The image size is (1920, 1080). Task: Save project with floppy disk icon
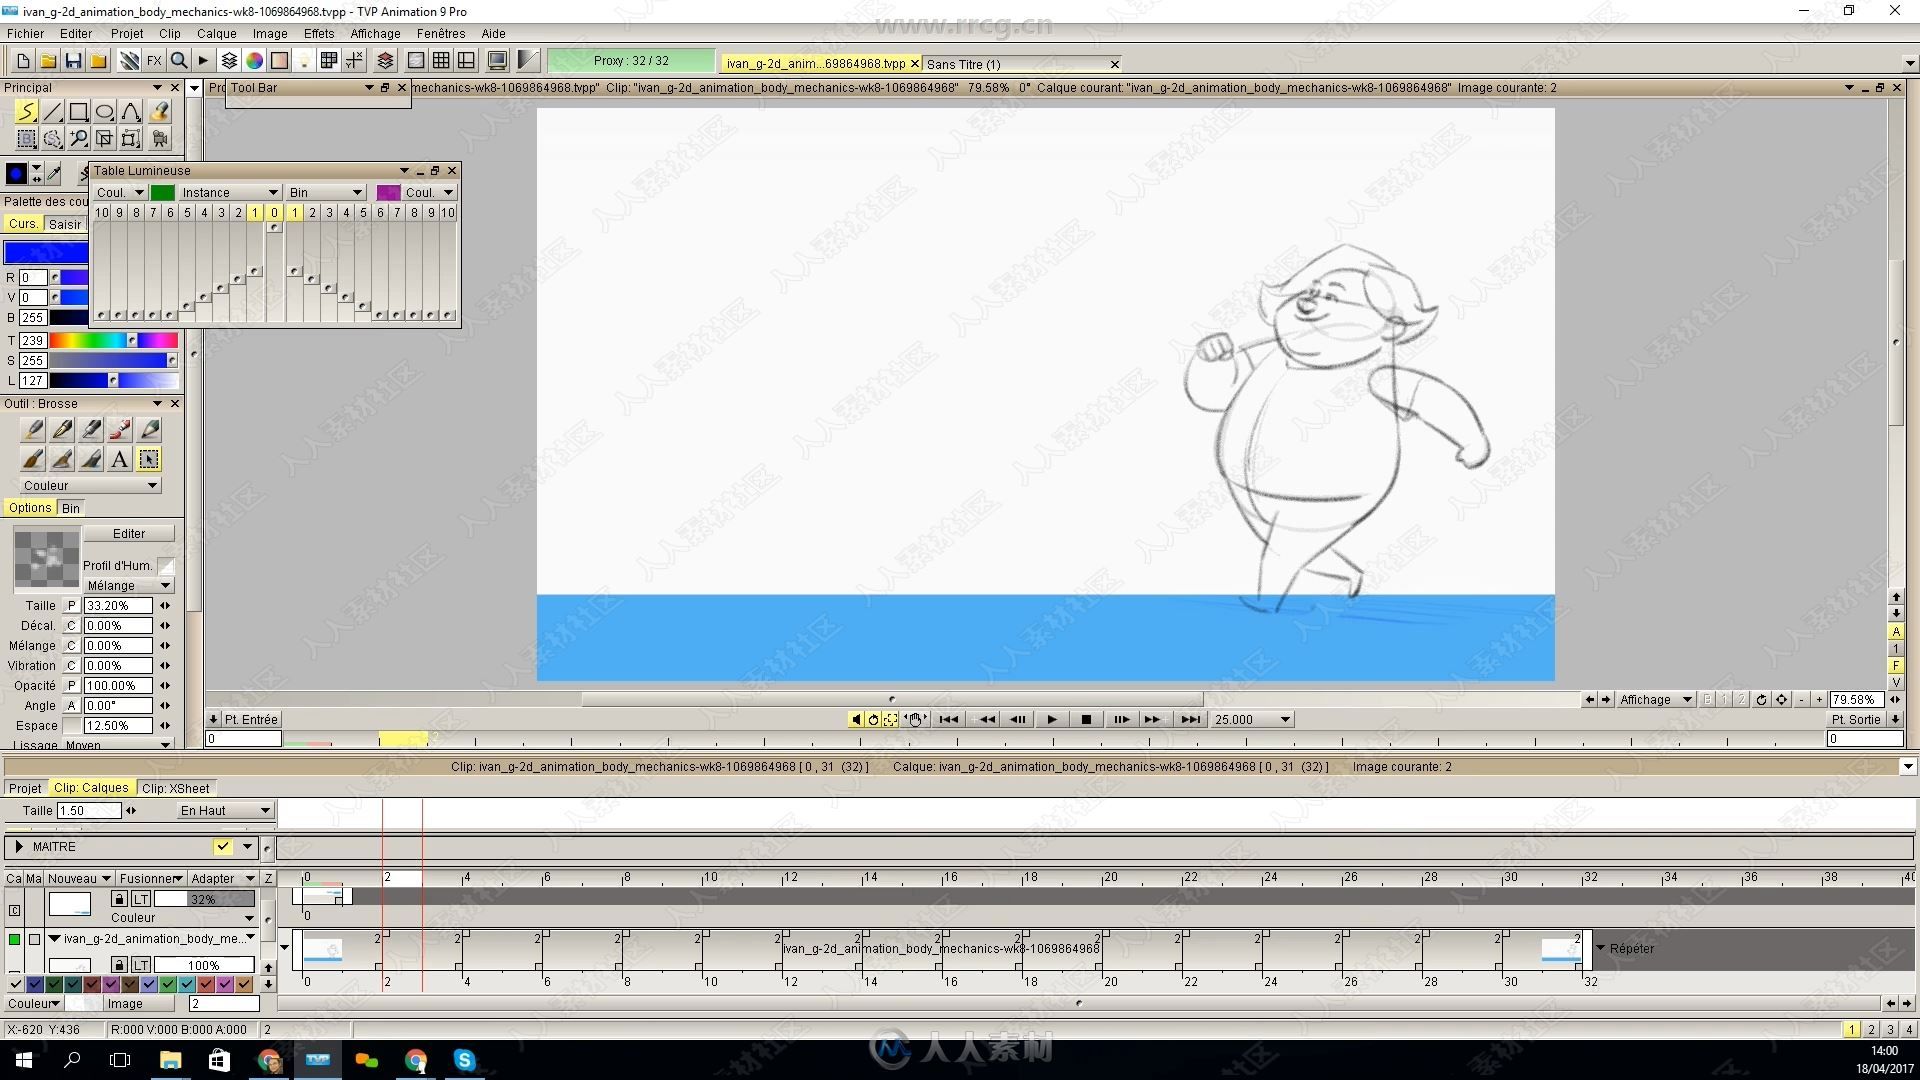coord(73,61)
